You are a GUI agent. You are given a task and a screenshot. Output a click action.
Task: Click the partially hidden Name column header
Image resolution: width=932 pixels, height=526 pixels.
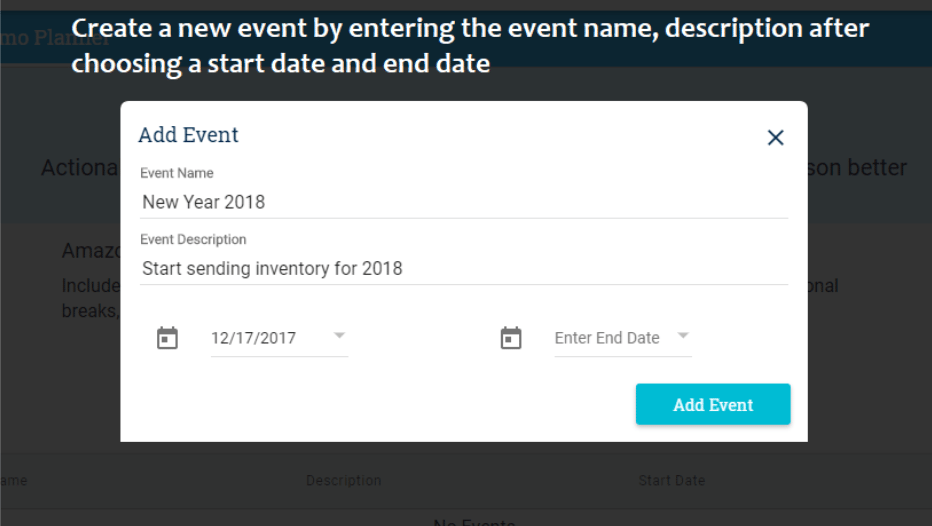[14, 480]
